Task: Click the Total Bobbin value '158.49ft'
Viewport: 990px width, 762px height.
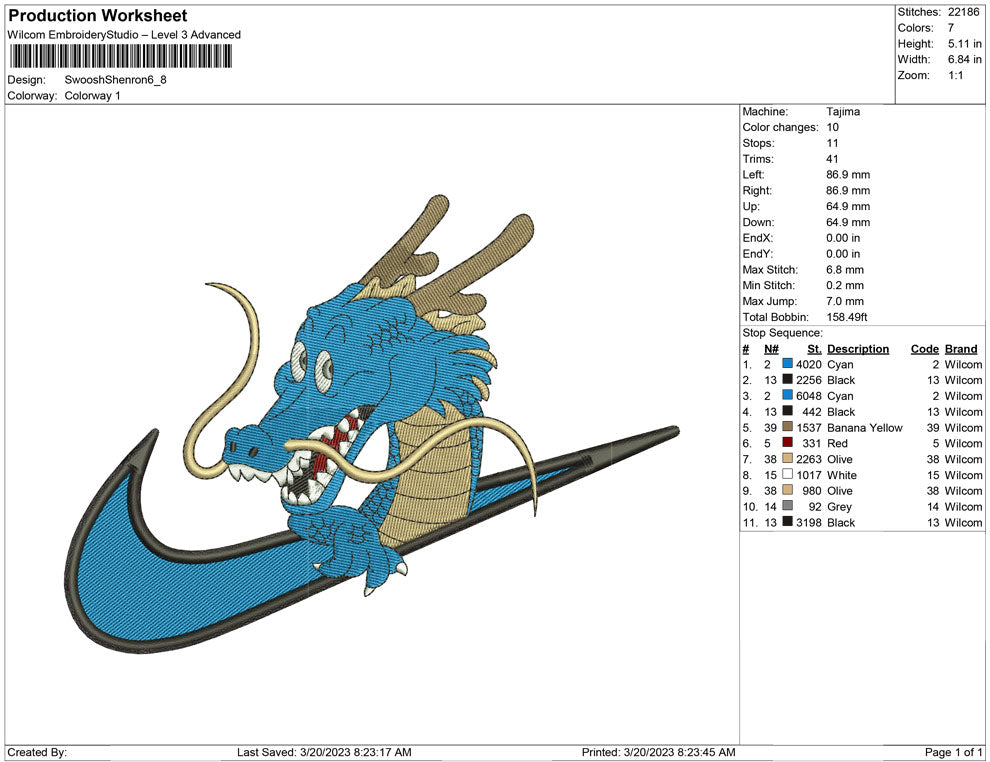Action: 847,317
